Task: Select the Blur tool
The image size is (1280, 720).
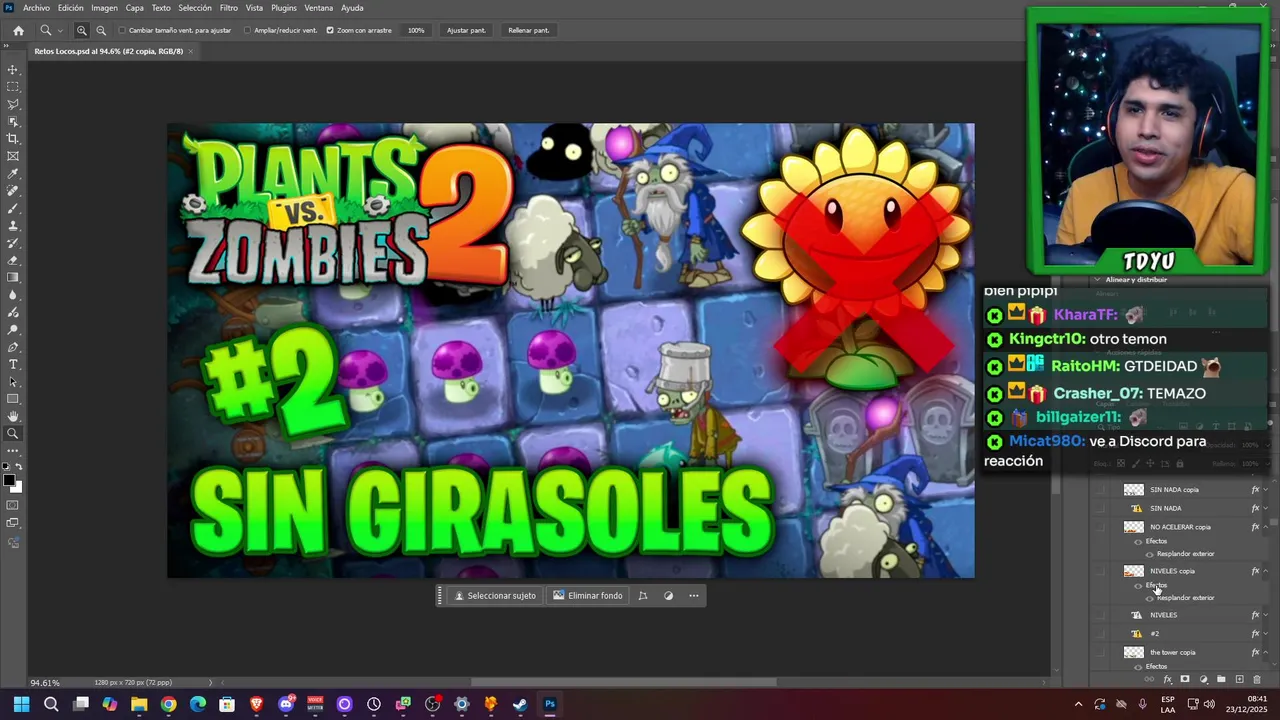Action: coord(13,295)
